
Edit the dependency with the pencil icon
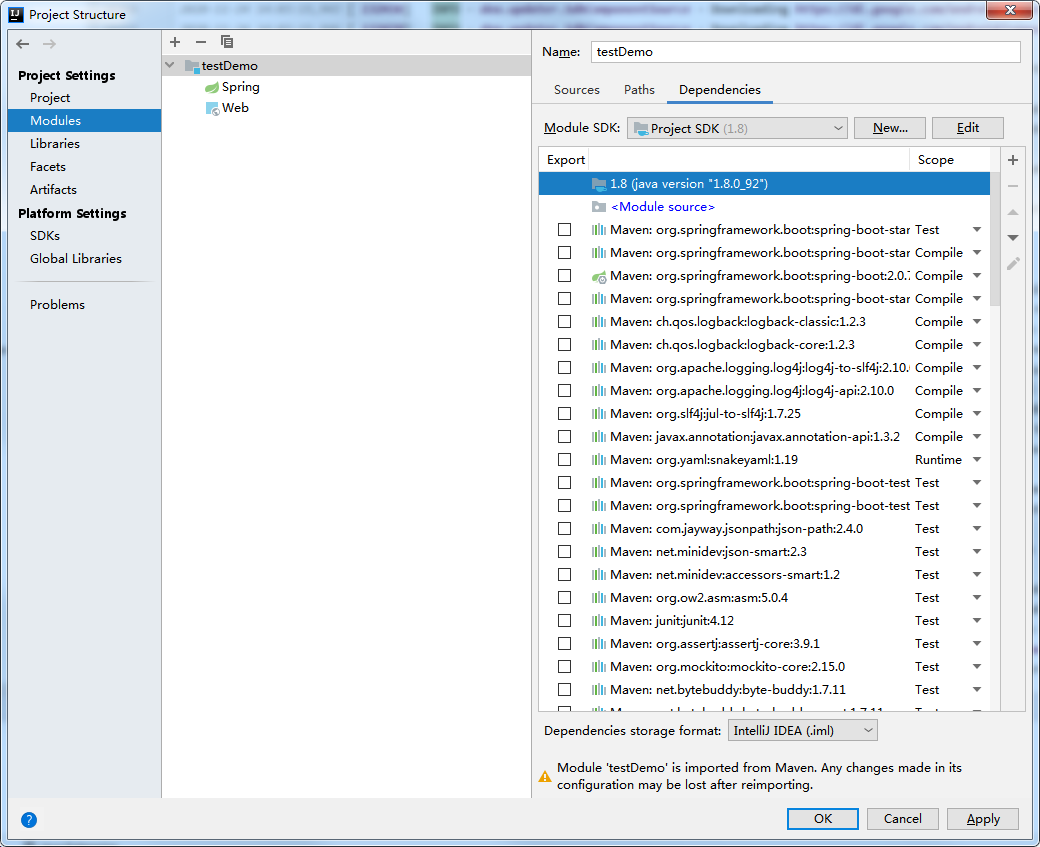point(1013,264)
